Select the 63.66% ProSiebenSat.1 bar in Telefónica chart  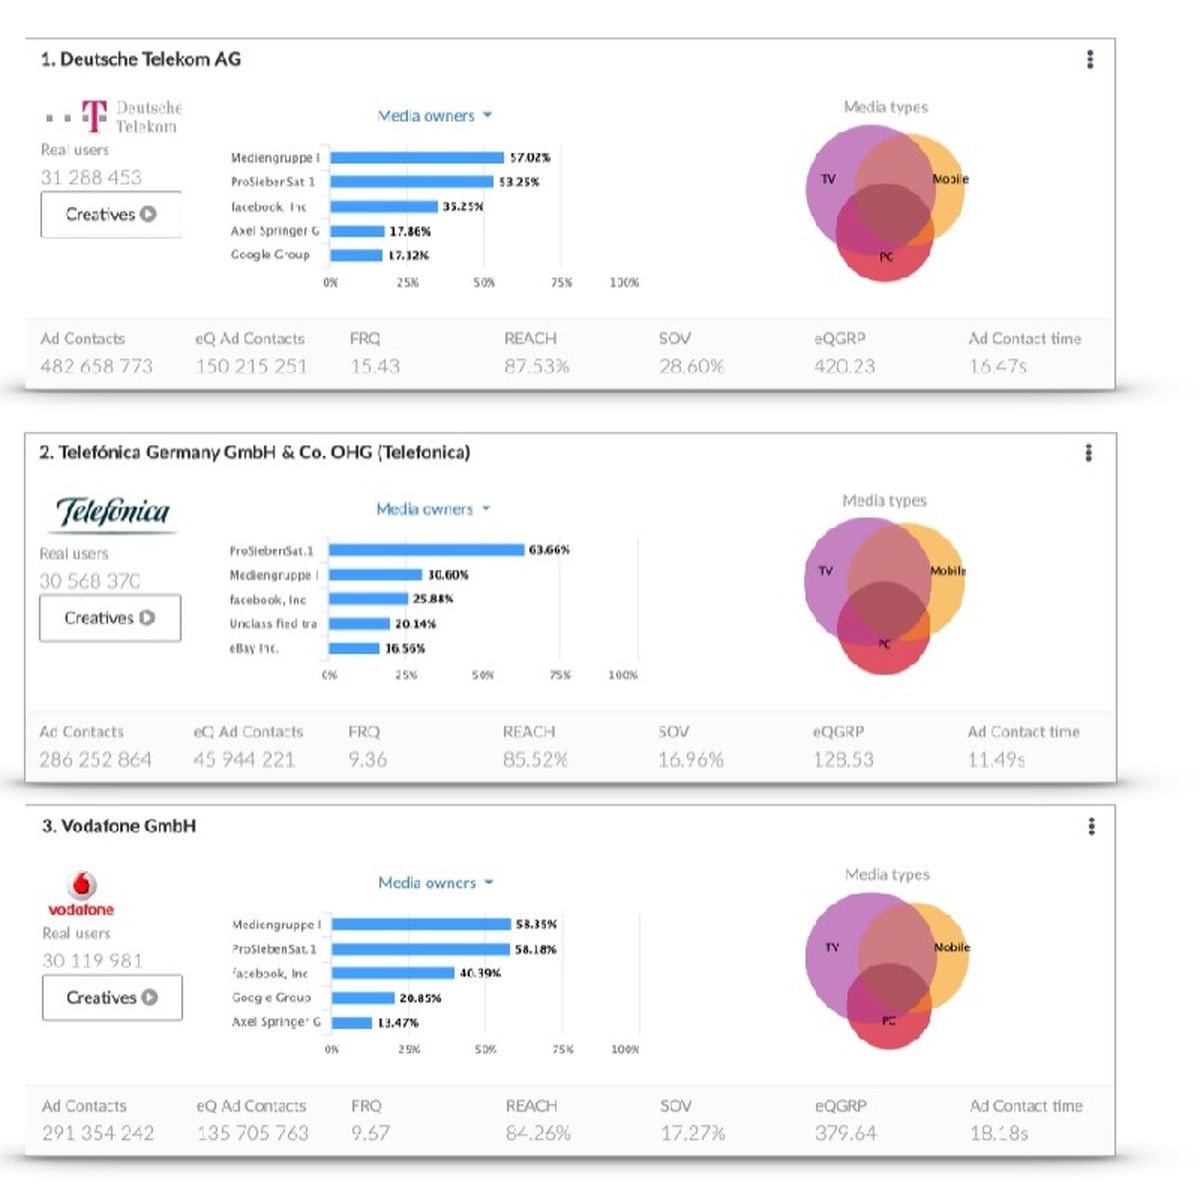426,550
